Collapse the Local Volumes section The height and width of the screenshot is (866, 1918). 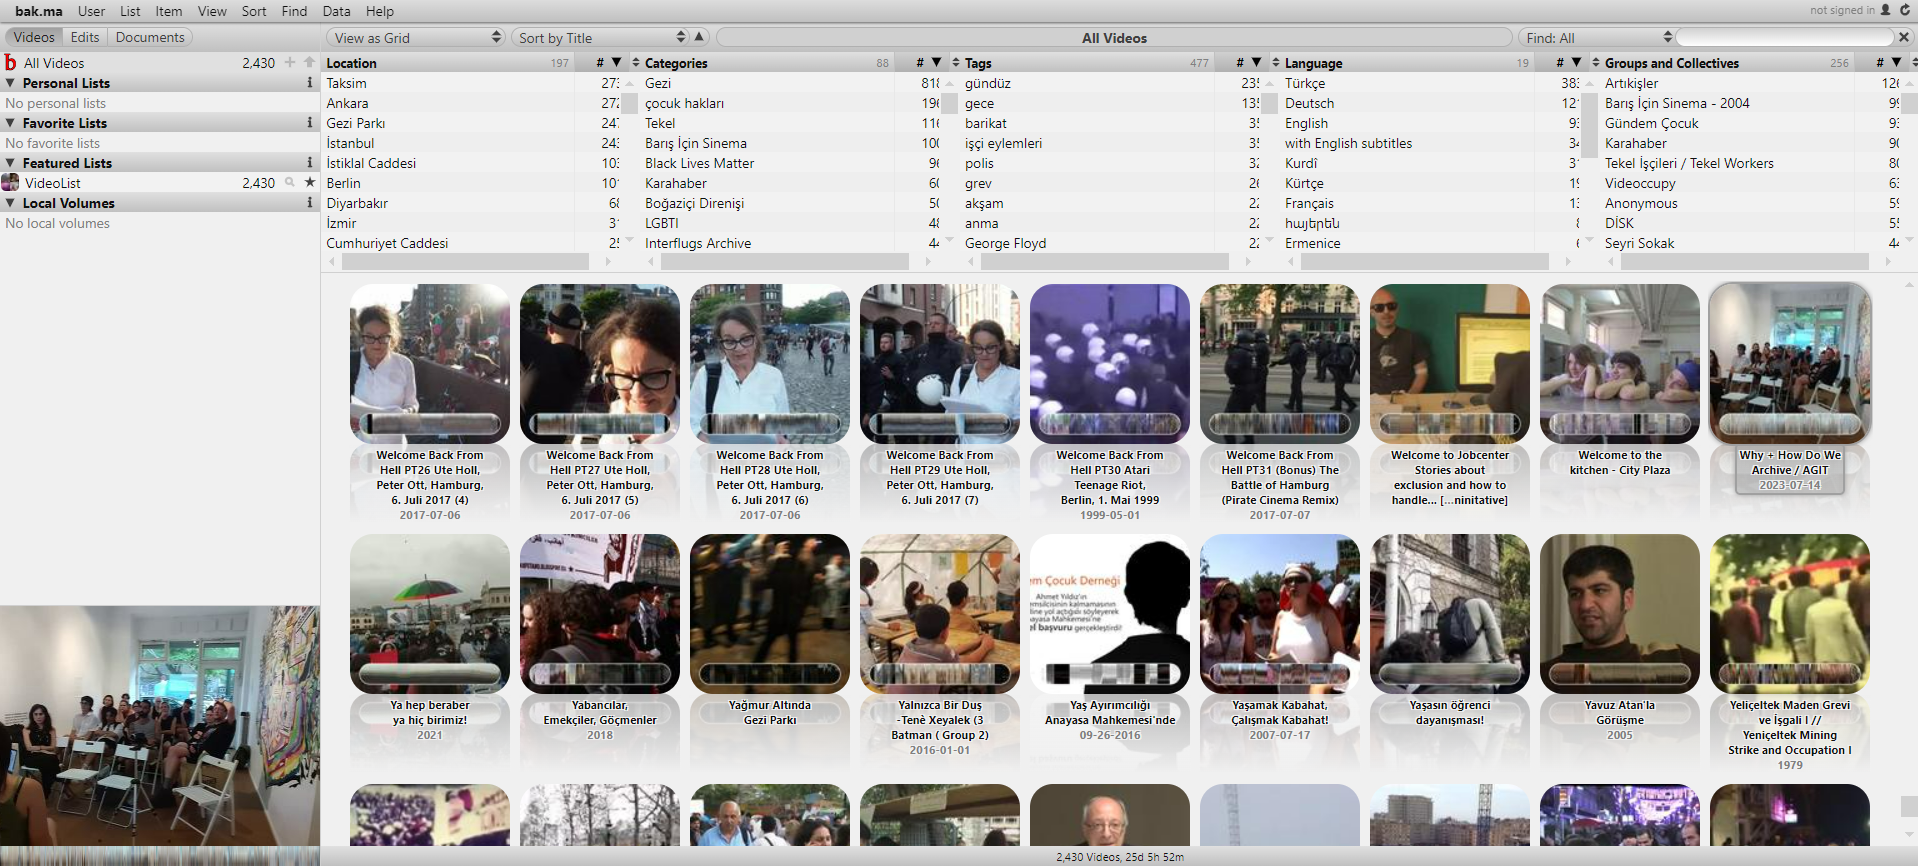(x=10, y=203)
